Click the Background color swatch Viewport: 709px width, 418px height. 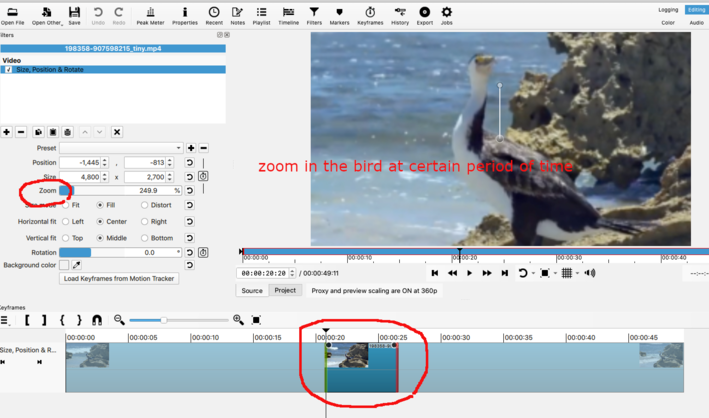pyautogui.click(x=64, y=265)
